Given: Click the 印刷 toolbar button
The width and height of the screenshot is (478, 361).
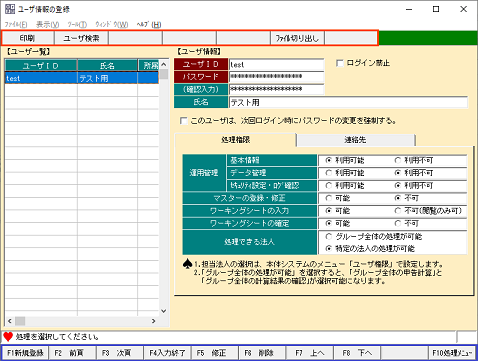Looking at the screenshot, I should 28,38.
